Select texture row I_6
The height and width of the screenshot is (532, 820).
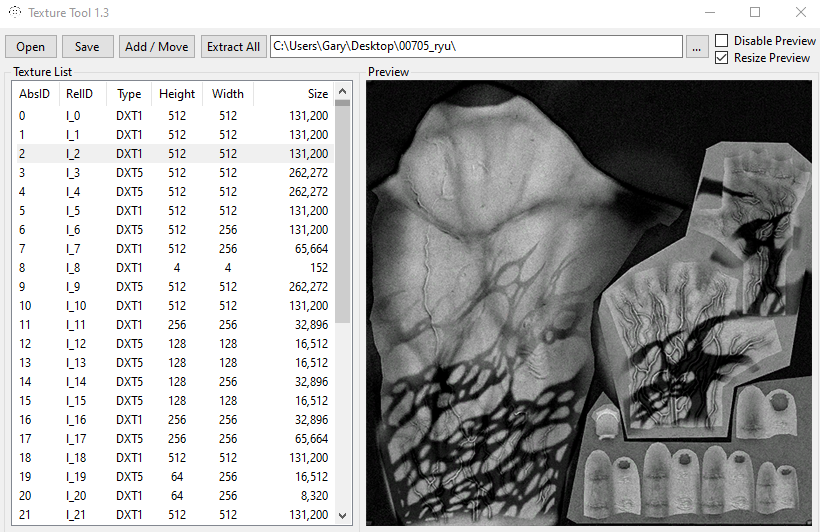click(175, 230)
